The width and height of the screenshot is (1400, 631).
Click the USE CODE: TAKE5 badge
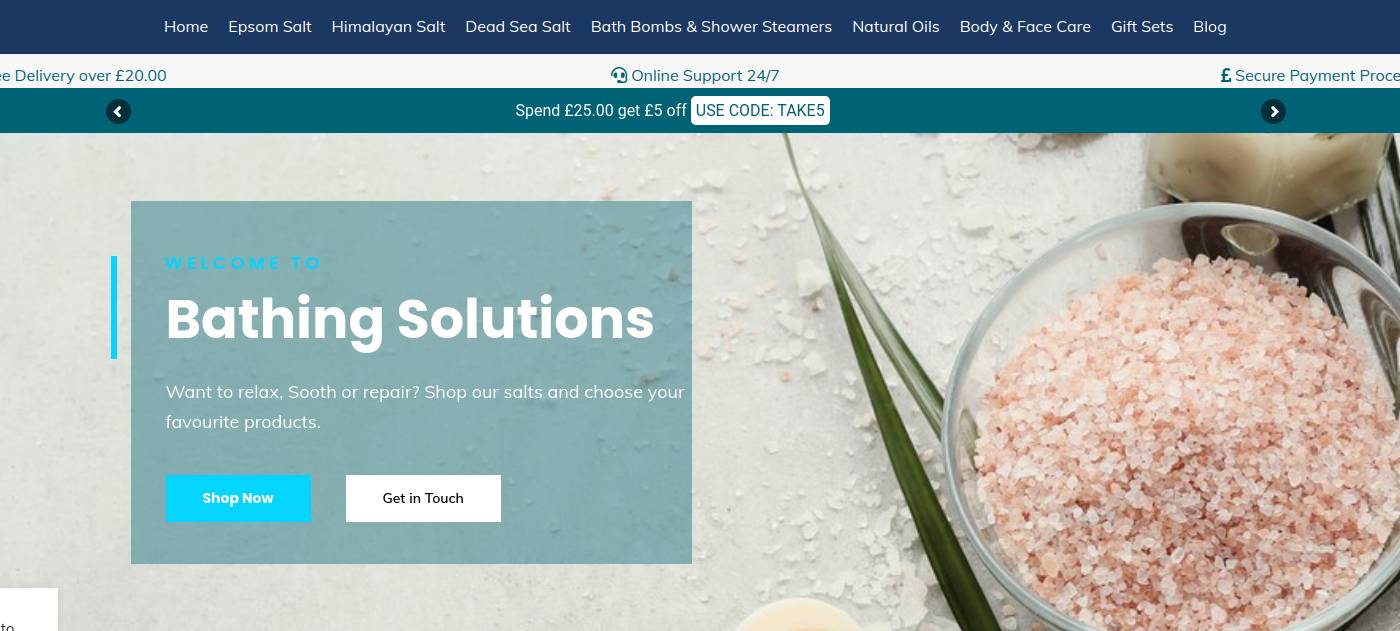(760, 111)
